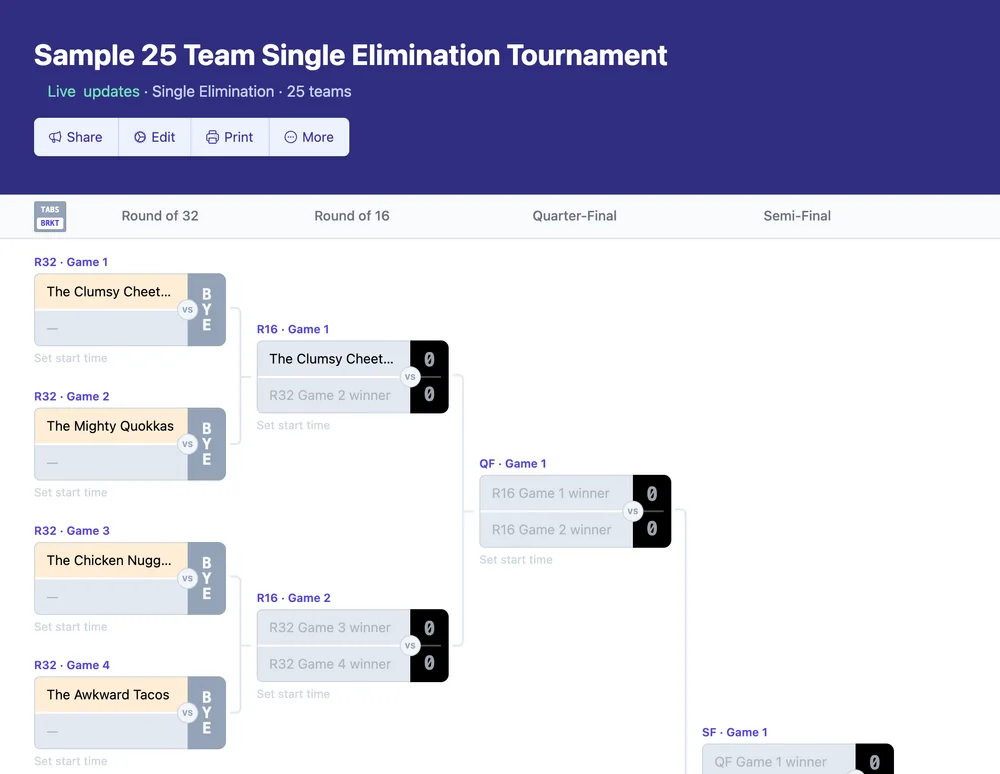1000x774 pixels.
Task: Click the Quarter-Final column header
Action: tap(574, 215)
